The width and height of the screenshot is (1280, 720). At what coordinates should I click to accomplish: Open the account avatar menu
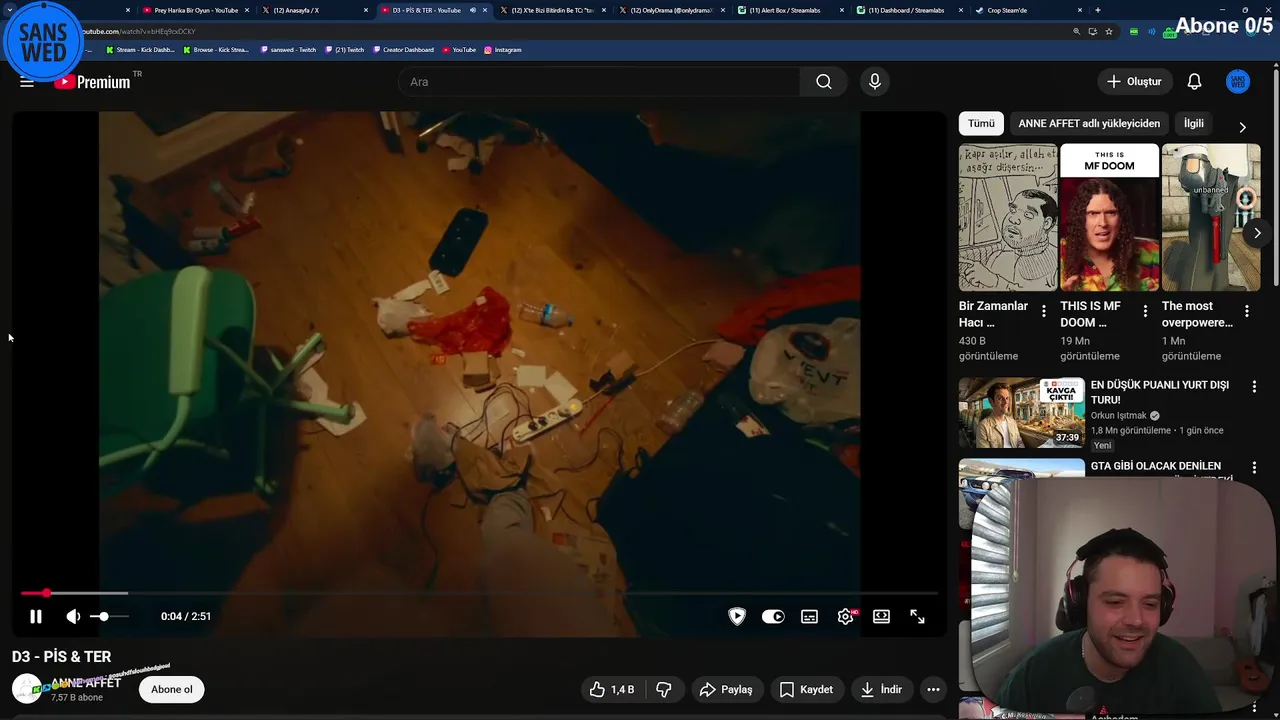pos(1238,82)
